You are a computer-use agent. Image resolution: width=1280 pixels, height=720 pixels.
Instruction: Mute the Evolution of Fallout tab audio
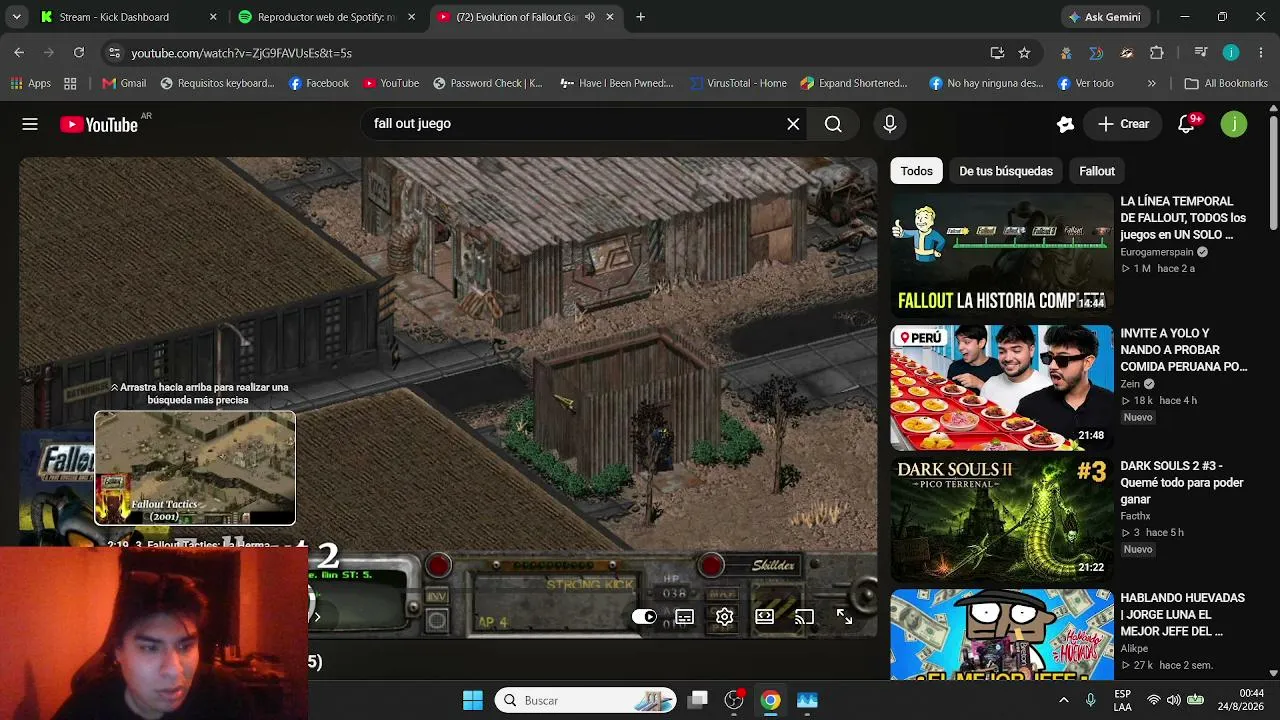tap(590, 17)
